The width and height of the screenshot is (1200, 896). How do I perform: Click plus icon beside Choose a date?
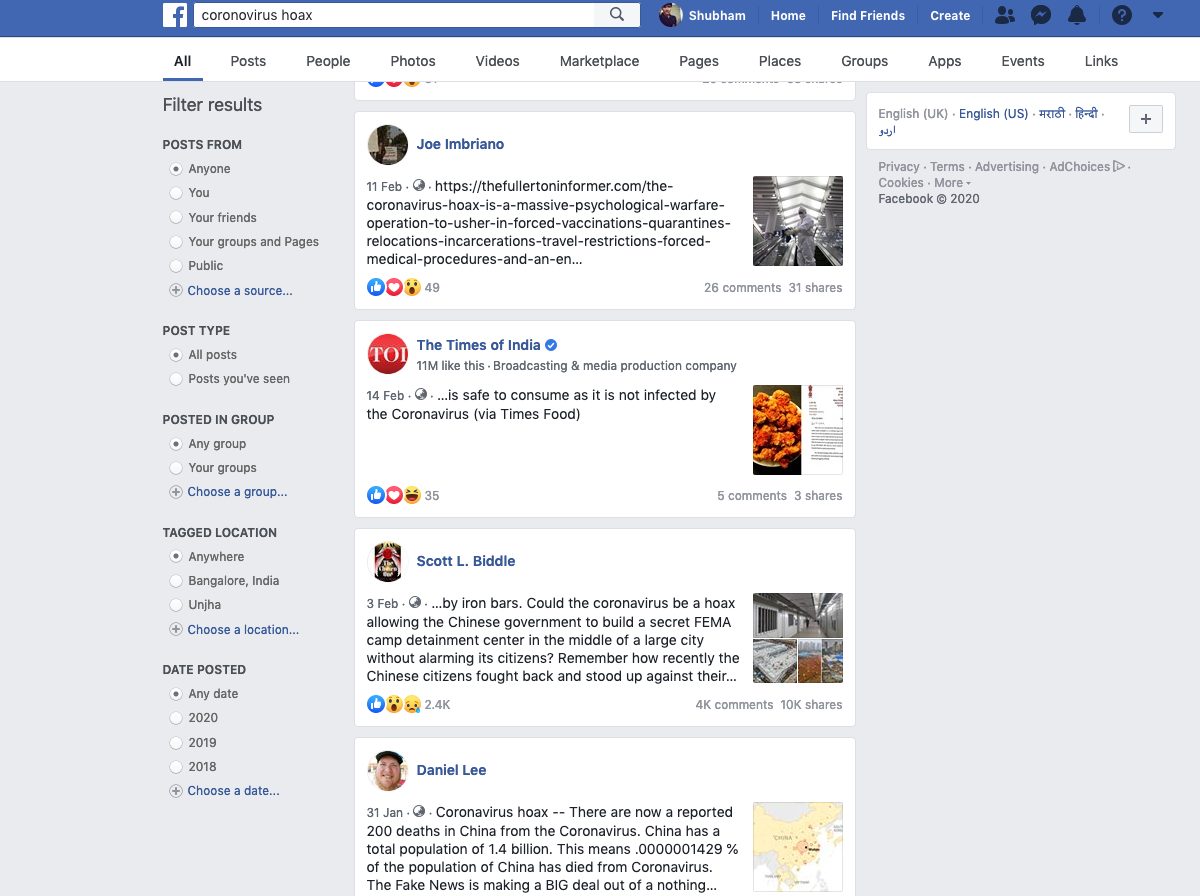click(176, 791)
